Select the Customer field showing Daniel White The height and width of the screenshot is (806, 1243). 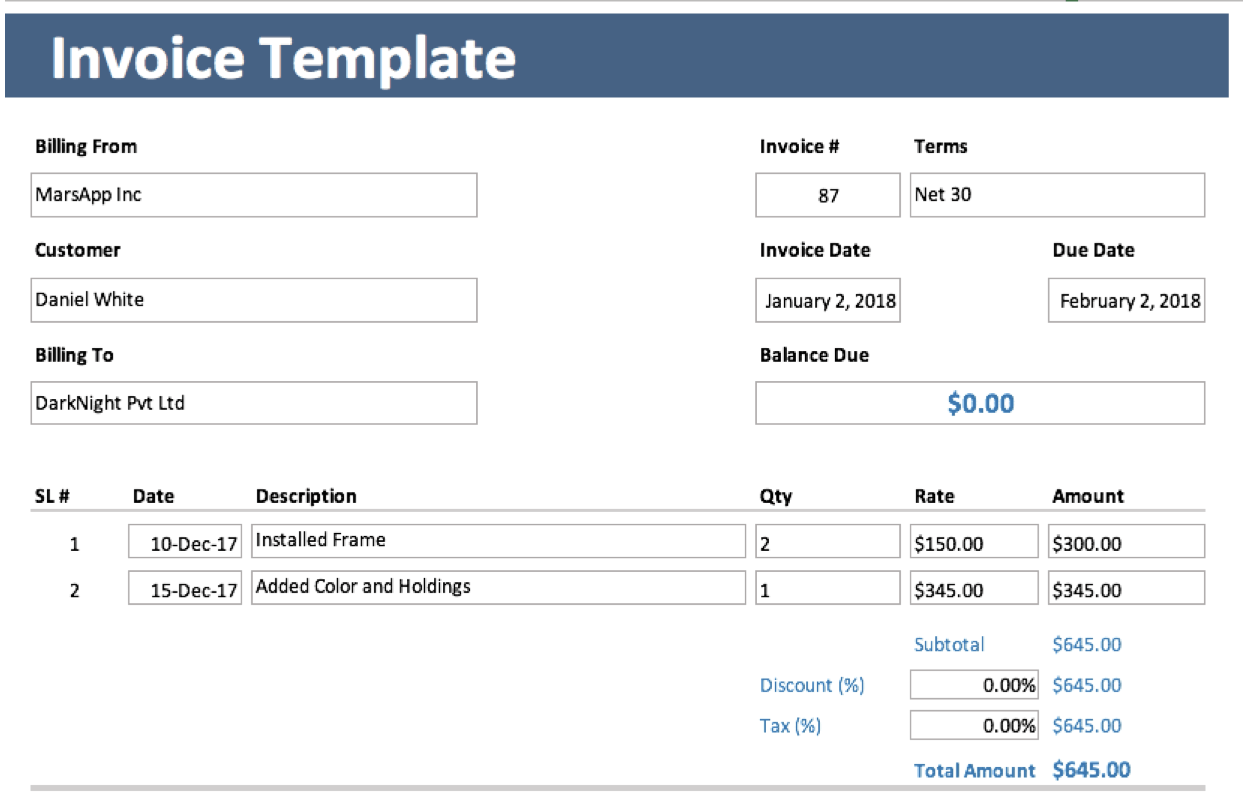click(254, 299)
